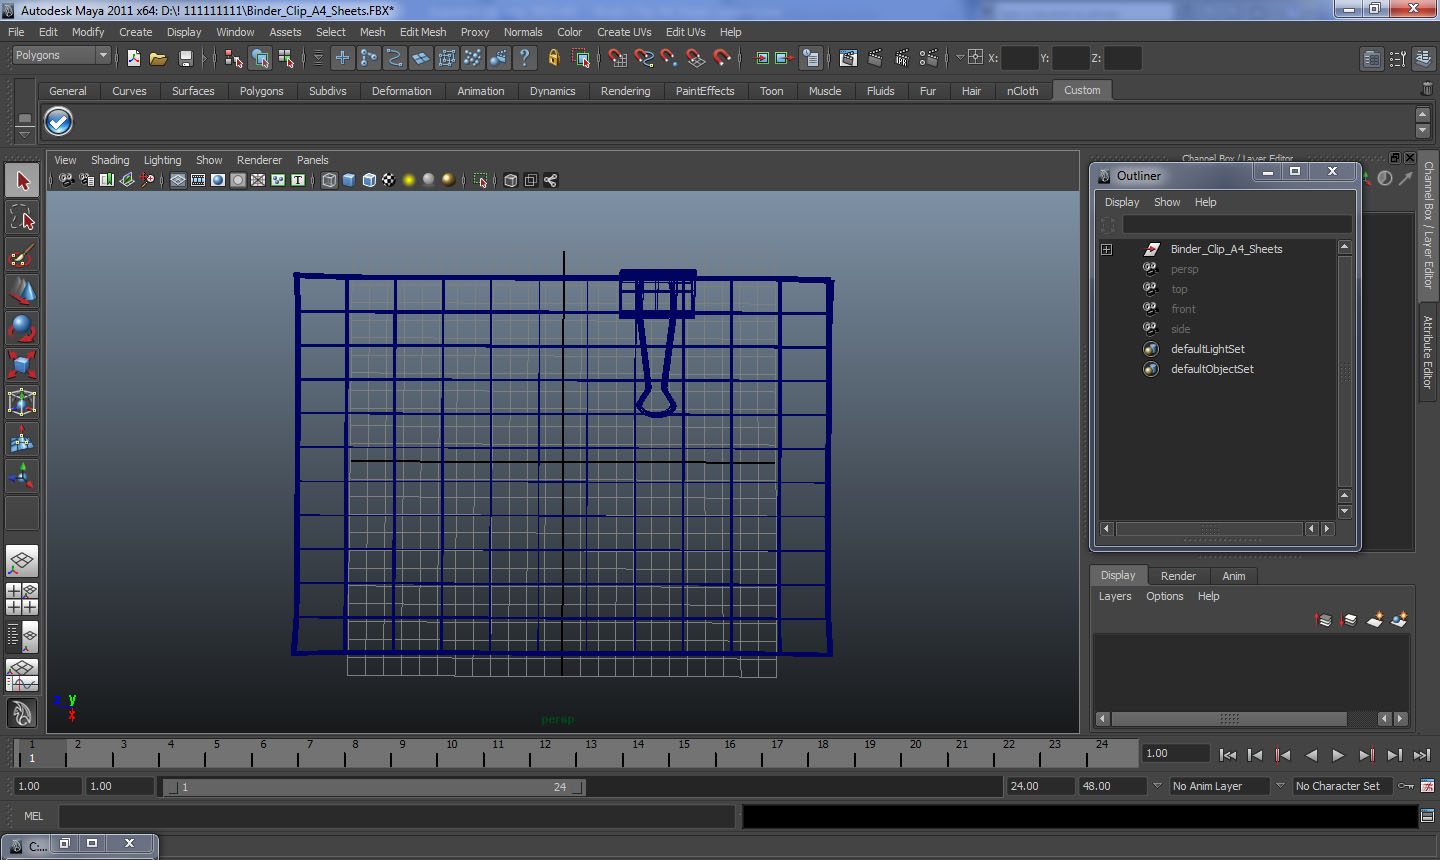Open Outliner Display menu
This screenshot has width=1440, height=860.
click(1122, 202)
